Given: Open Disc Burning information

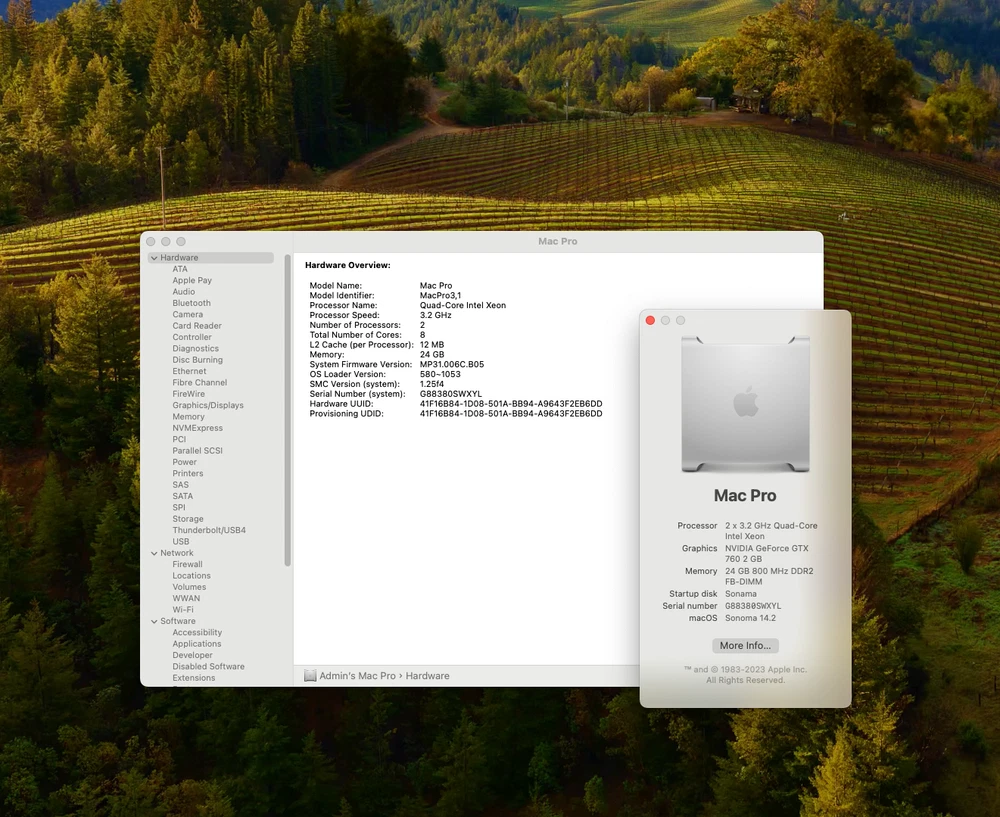Looking at the screenshot, I should tap(198, 360).
